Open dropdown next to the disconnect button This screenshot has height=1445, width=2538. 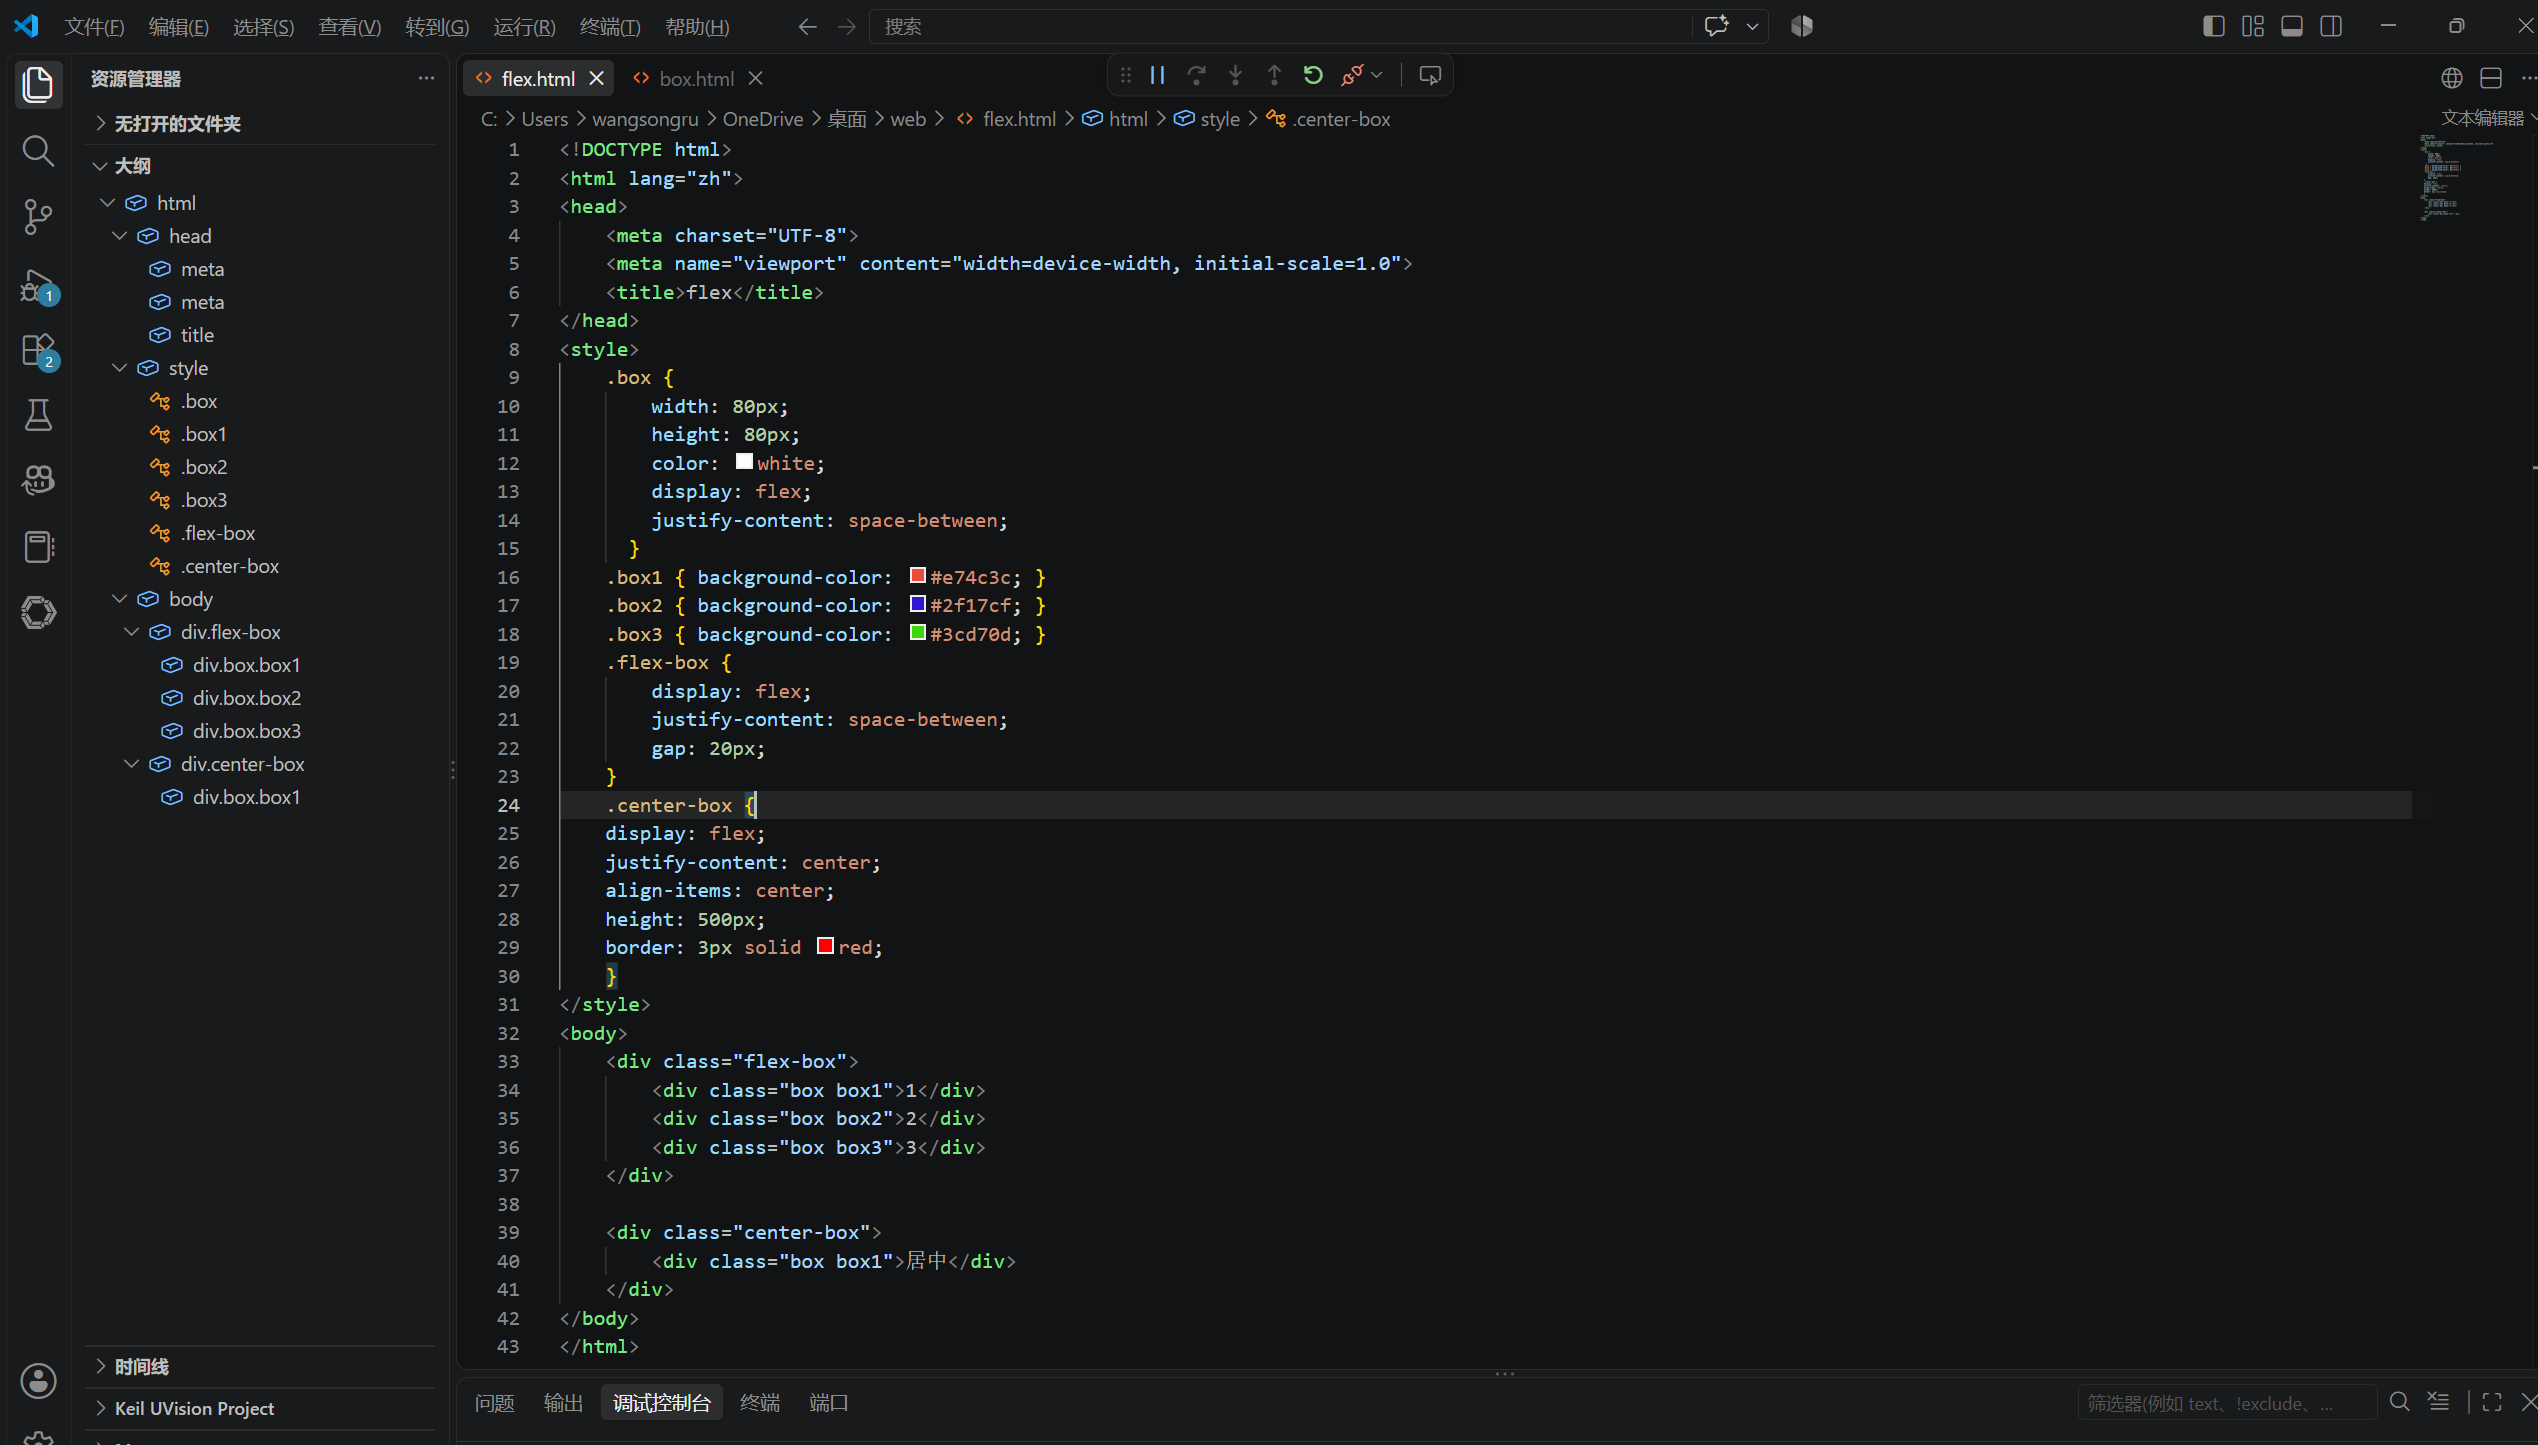pos(1377,75)
